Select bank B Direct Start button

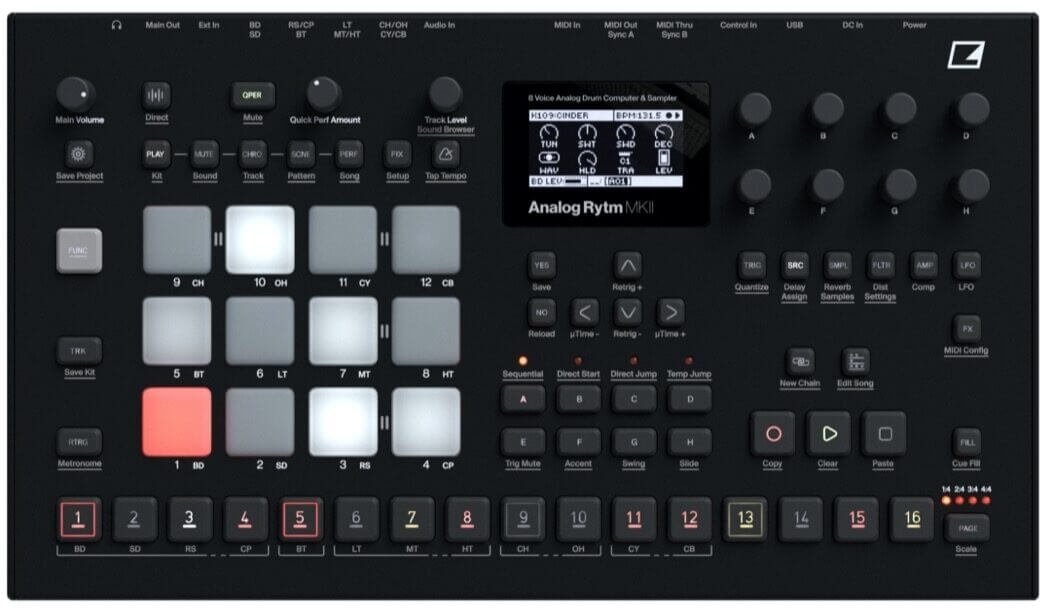[579, 399]
